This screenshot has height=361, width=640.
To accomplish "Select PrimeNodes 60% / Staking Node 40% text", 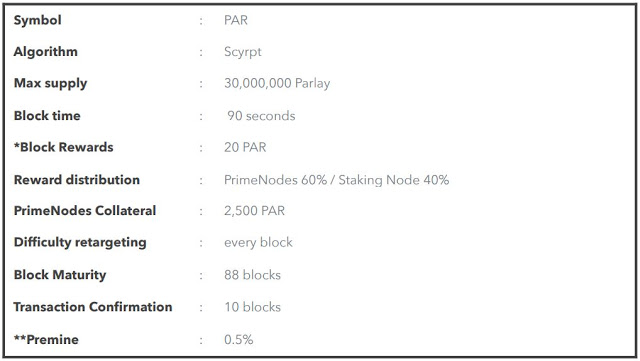I will (337, 180).
